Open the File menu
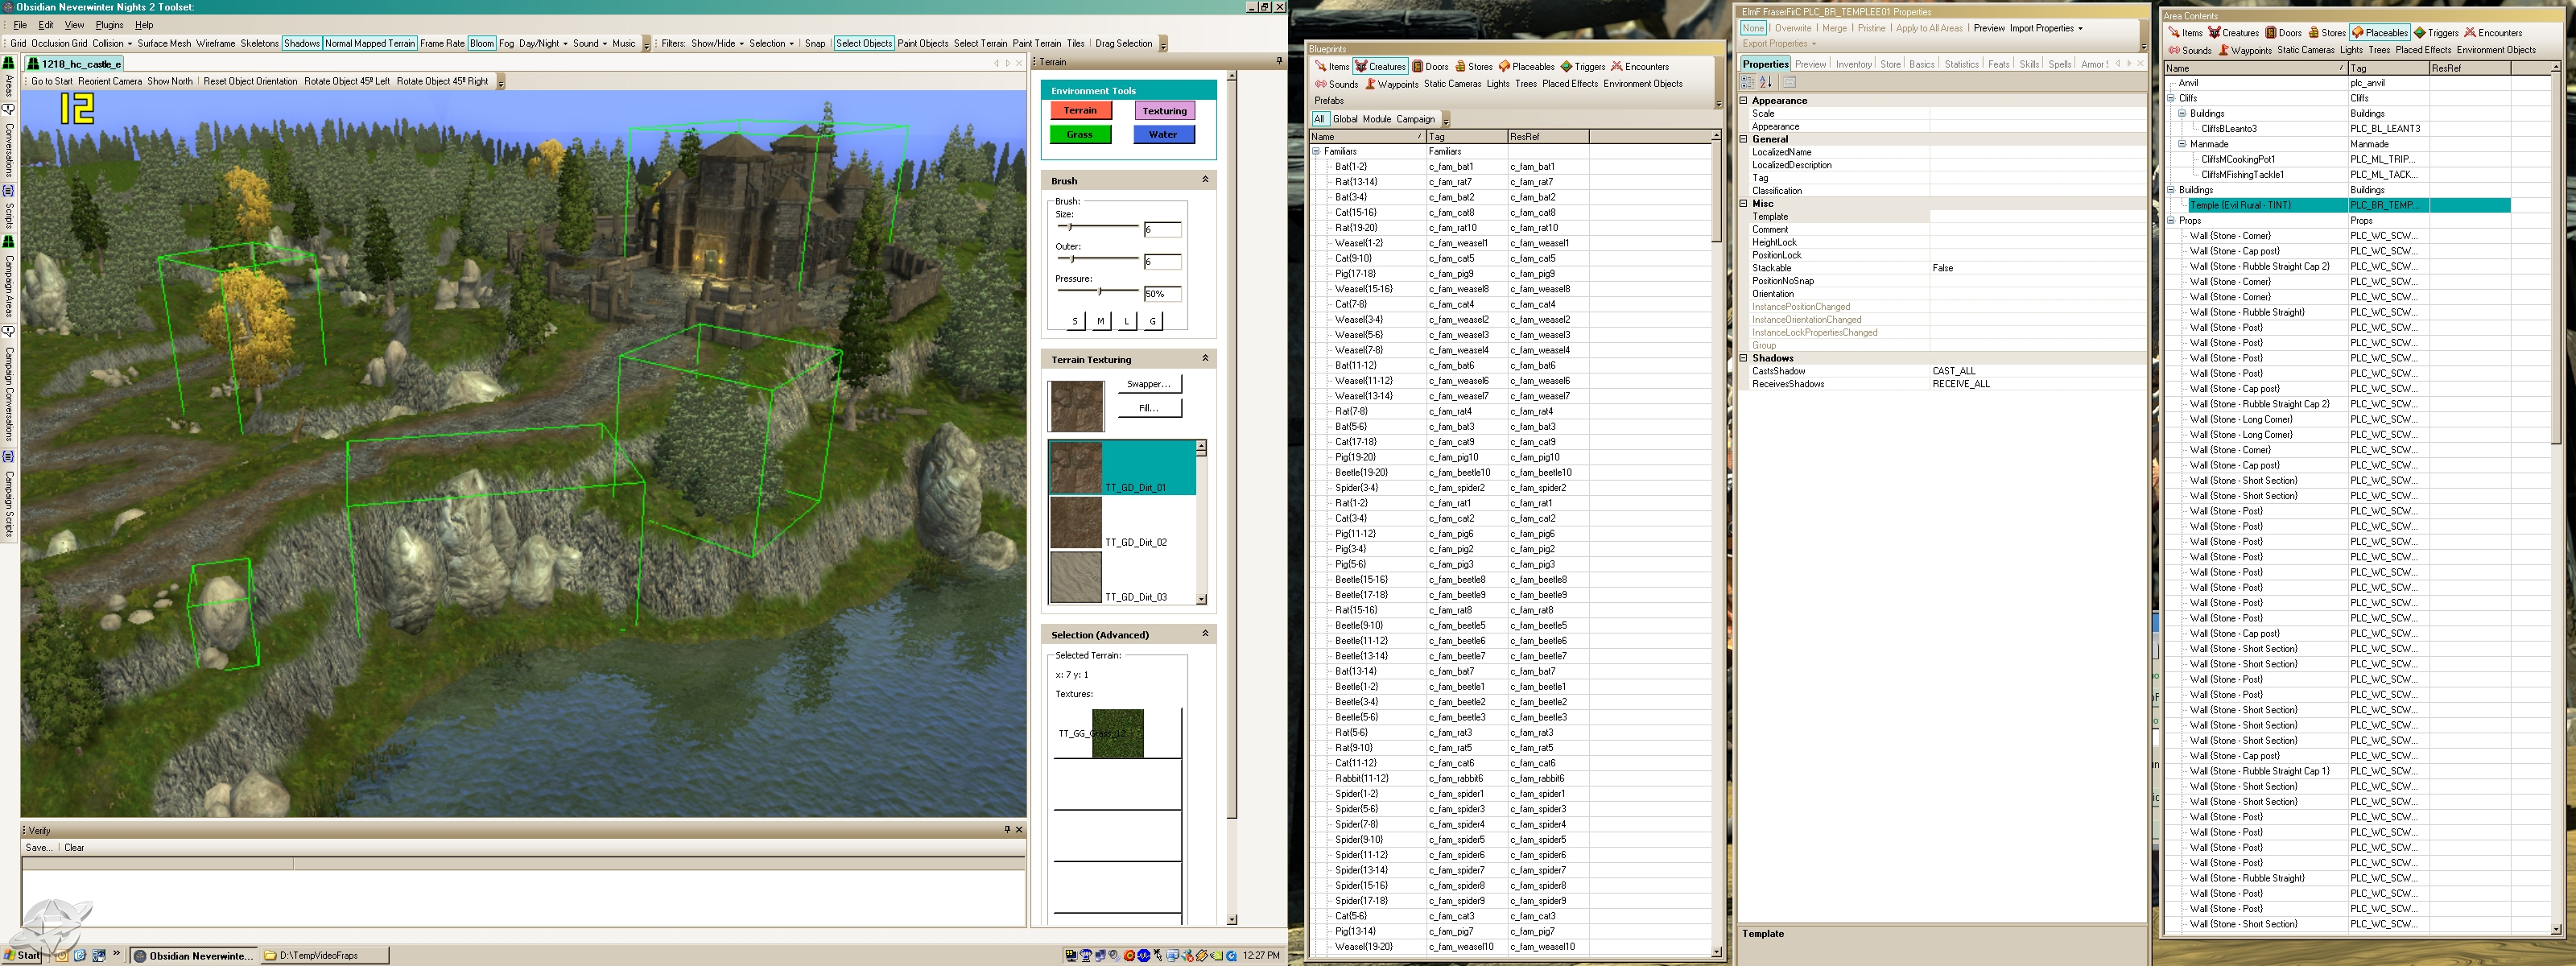Viewport: 2576px width, 966px height. 20,25
